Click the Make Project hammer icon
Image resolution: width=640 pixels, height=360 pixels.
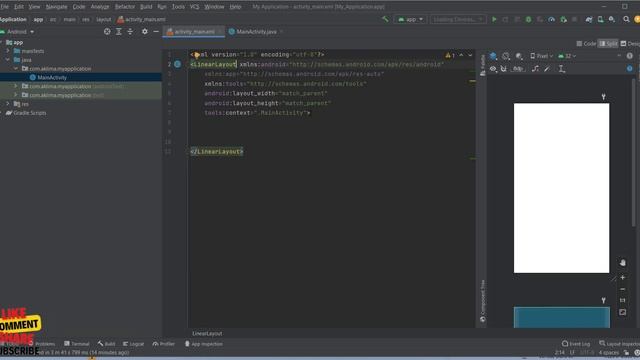(385, 19)
